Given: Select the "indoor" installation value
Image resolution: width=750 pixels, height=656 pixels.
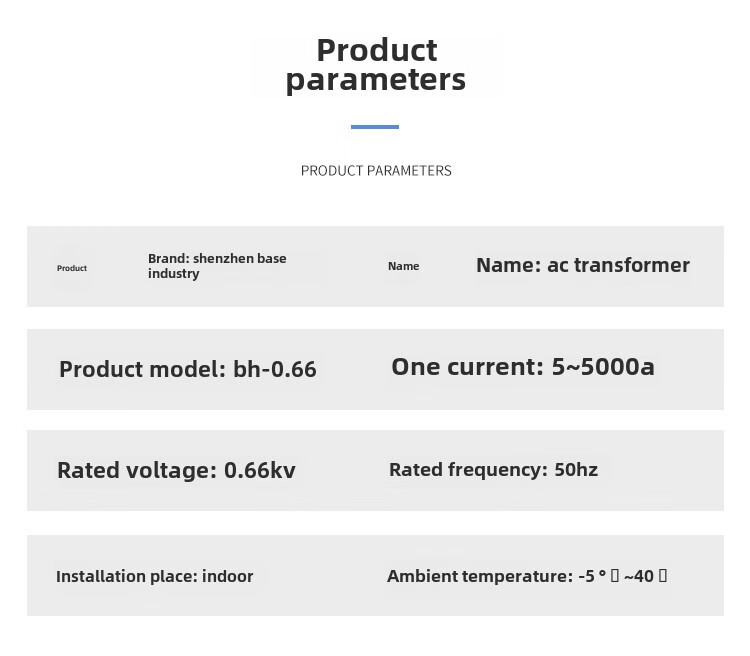Looking at the screenshot, I should (228, 576).
